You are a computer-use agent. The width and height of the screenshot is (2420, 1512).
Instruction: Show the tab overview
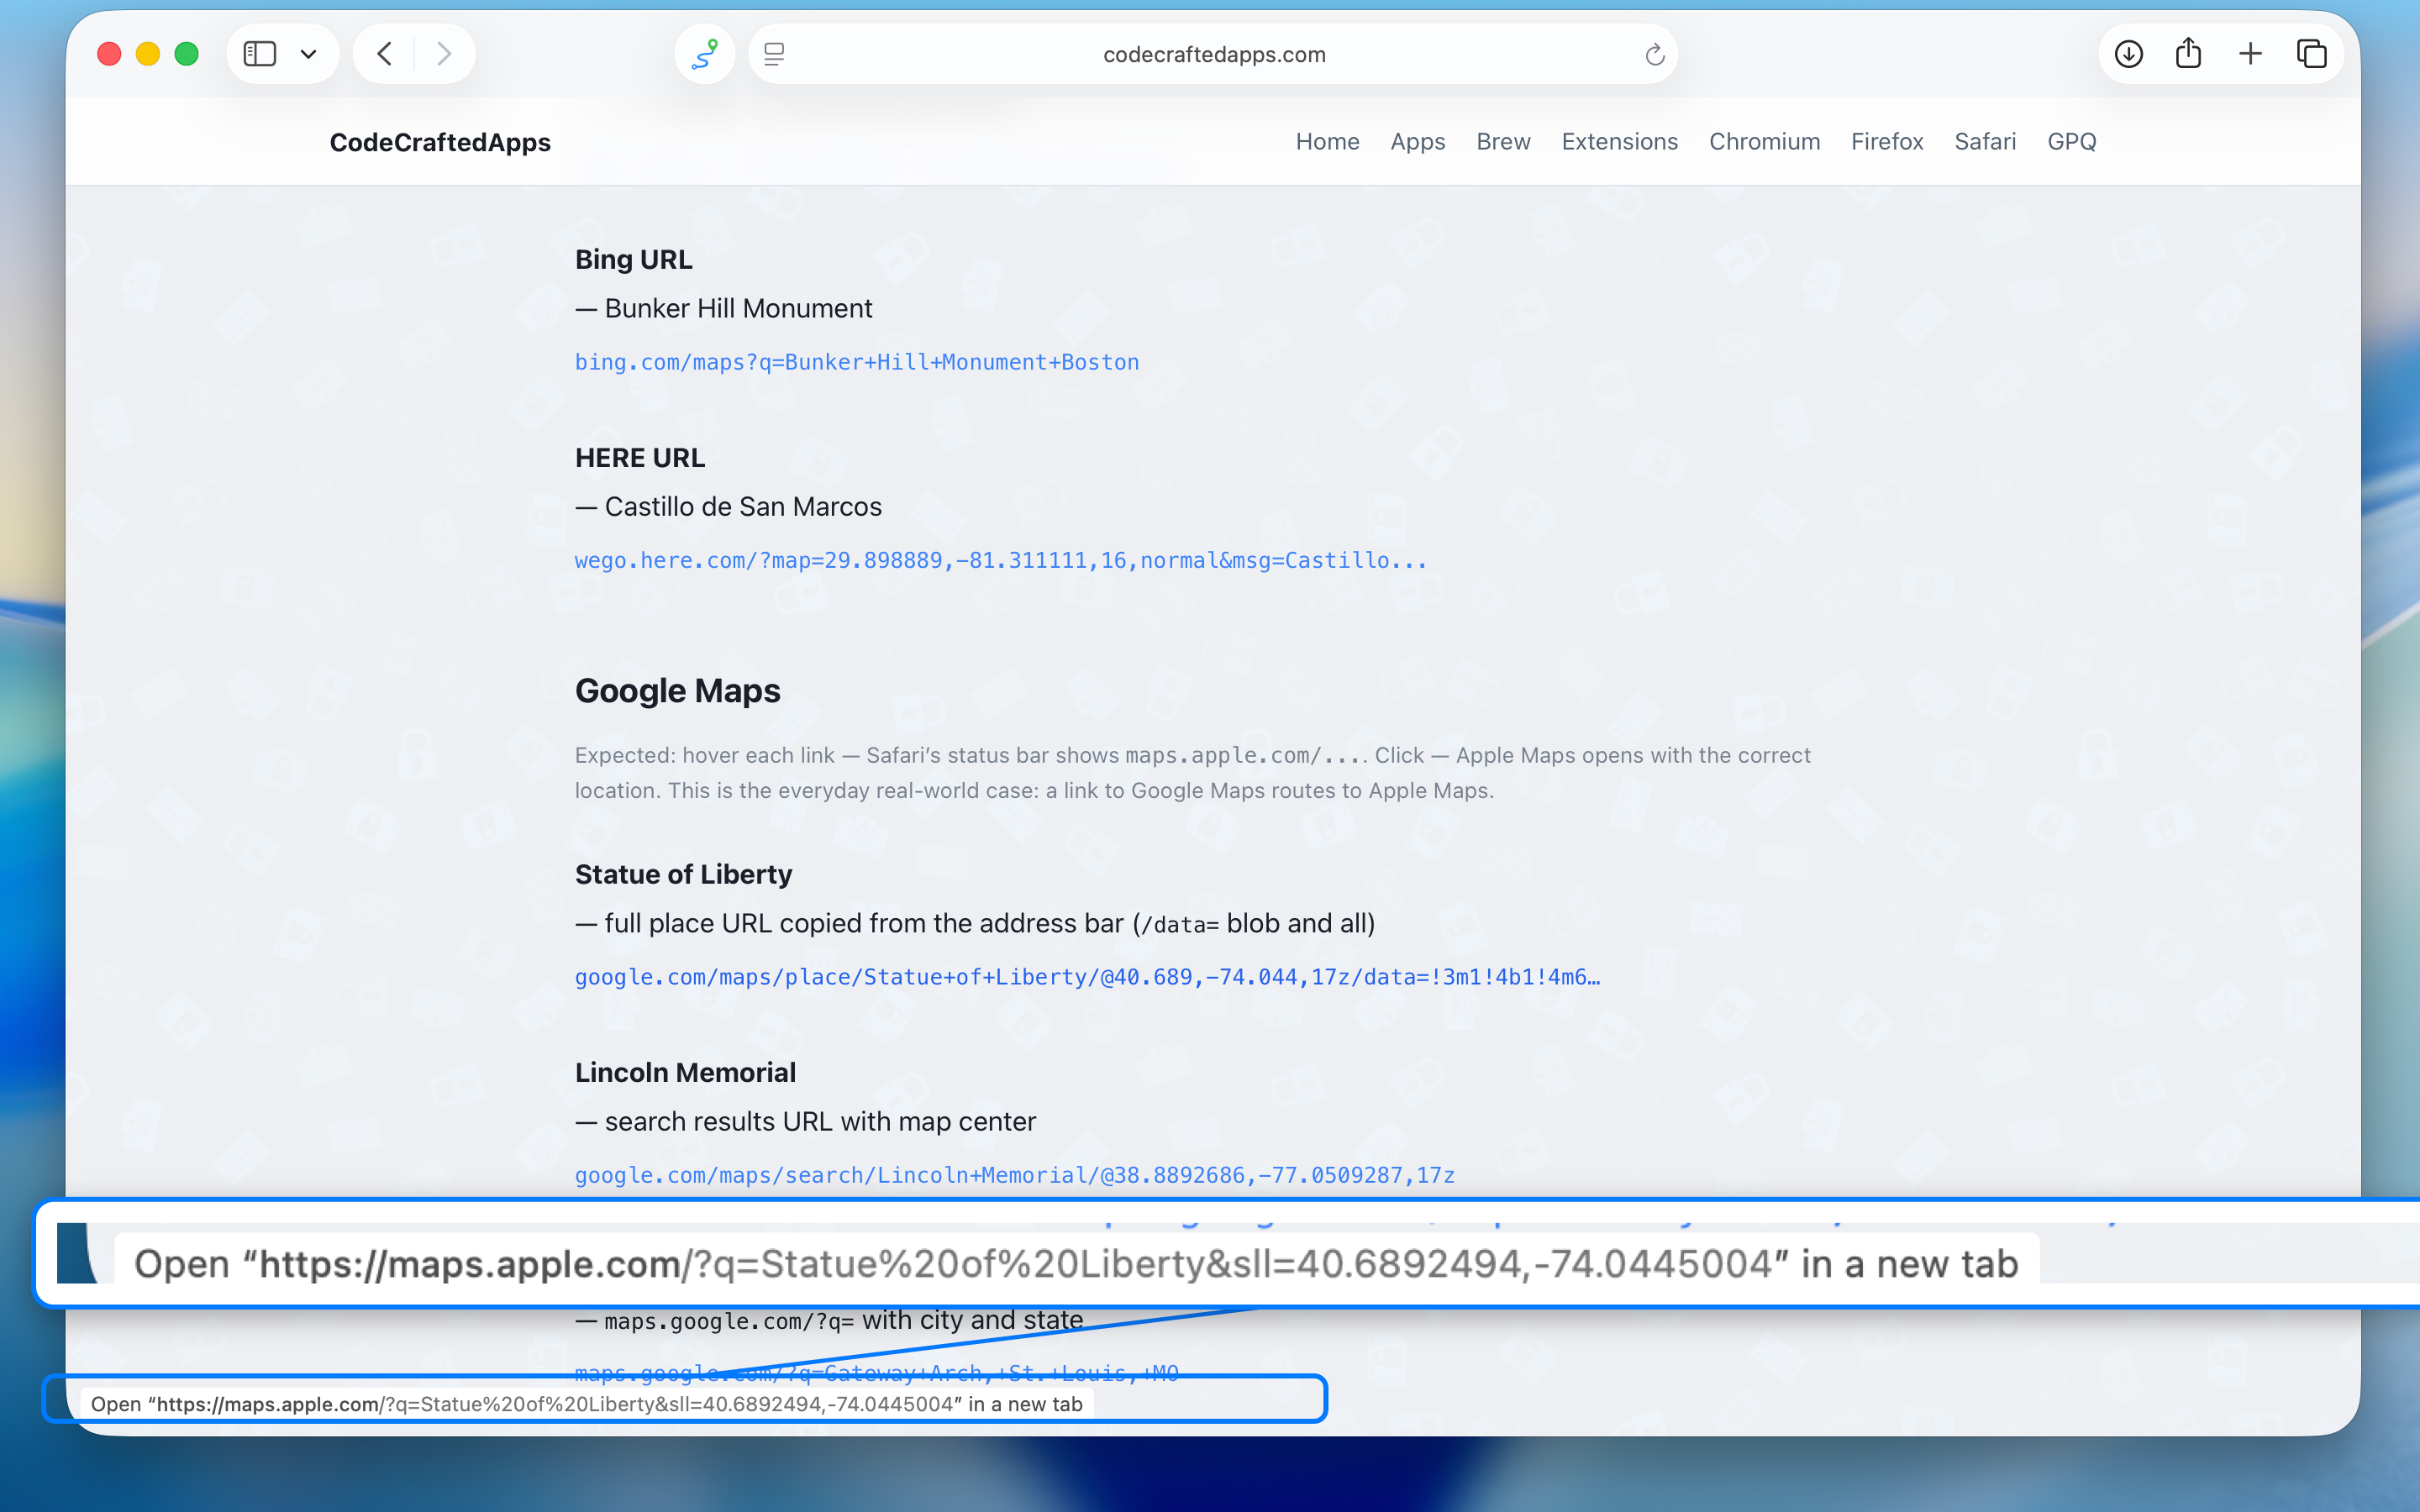coord(2311,54)
